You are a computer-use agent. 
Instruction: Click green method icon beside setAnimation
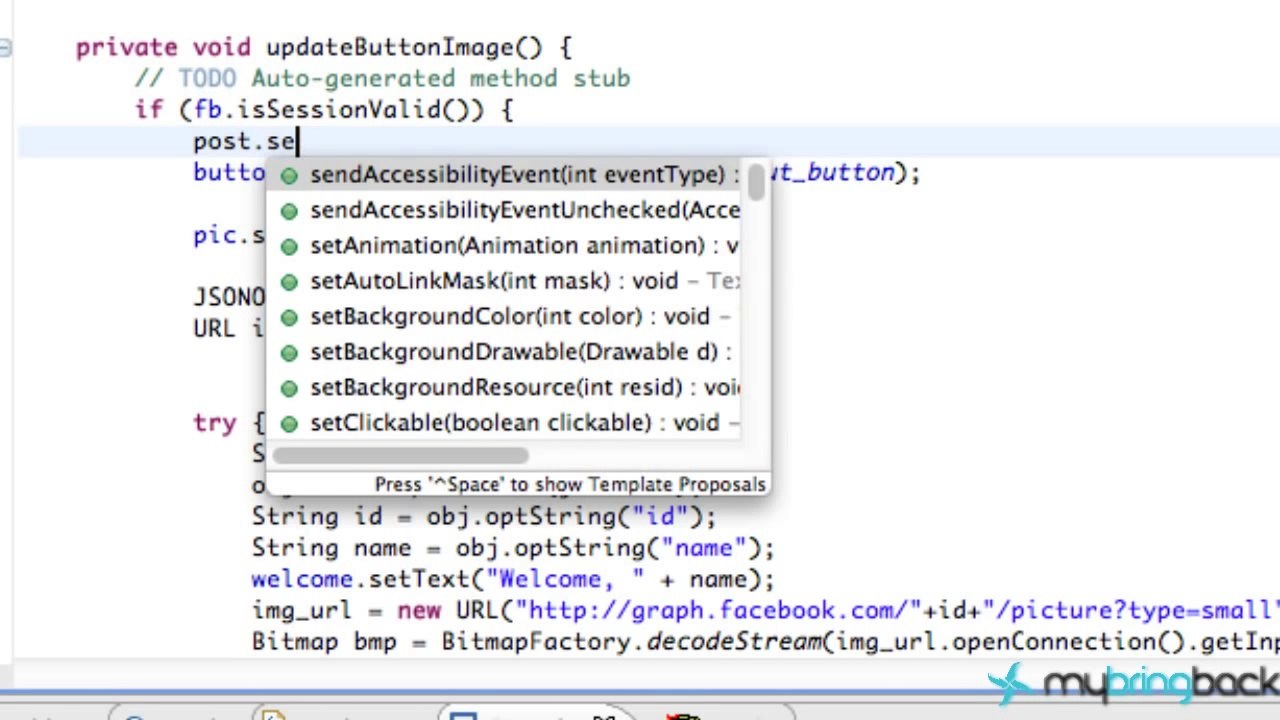[289, 247]
